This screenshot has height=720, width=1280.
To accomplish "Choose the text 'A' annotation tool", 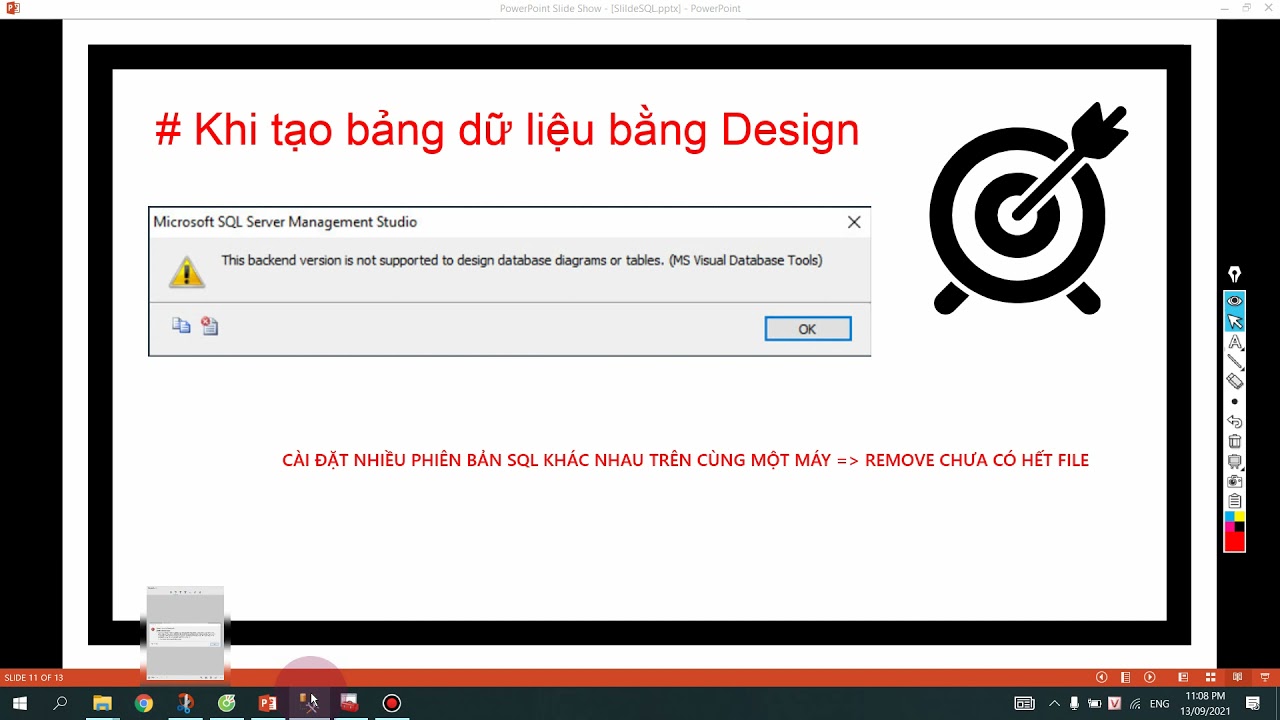I will (x=1234, y=342).
